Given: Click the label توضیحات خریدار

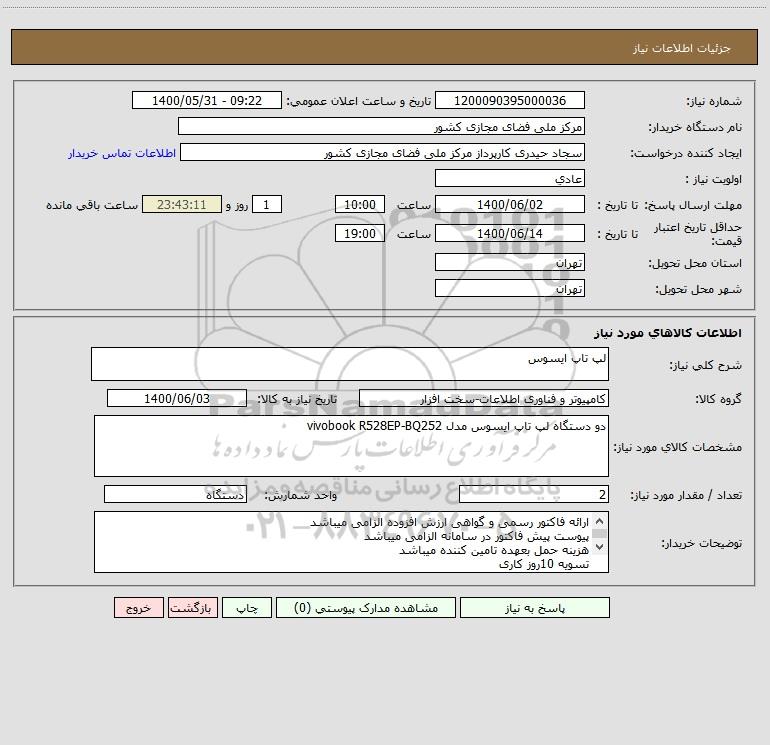Looking at the screenshot, I should (x=702, y=543).
